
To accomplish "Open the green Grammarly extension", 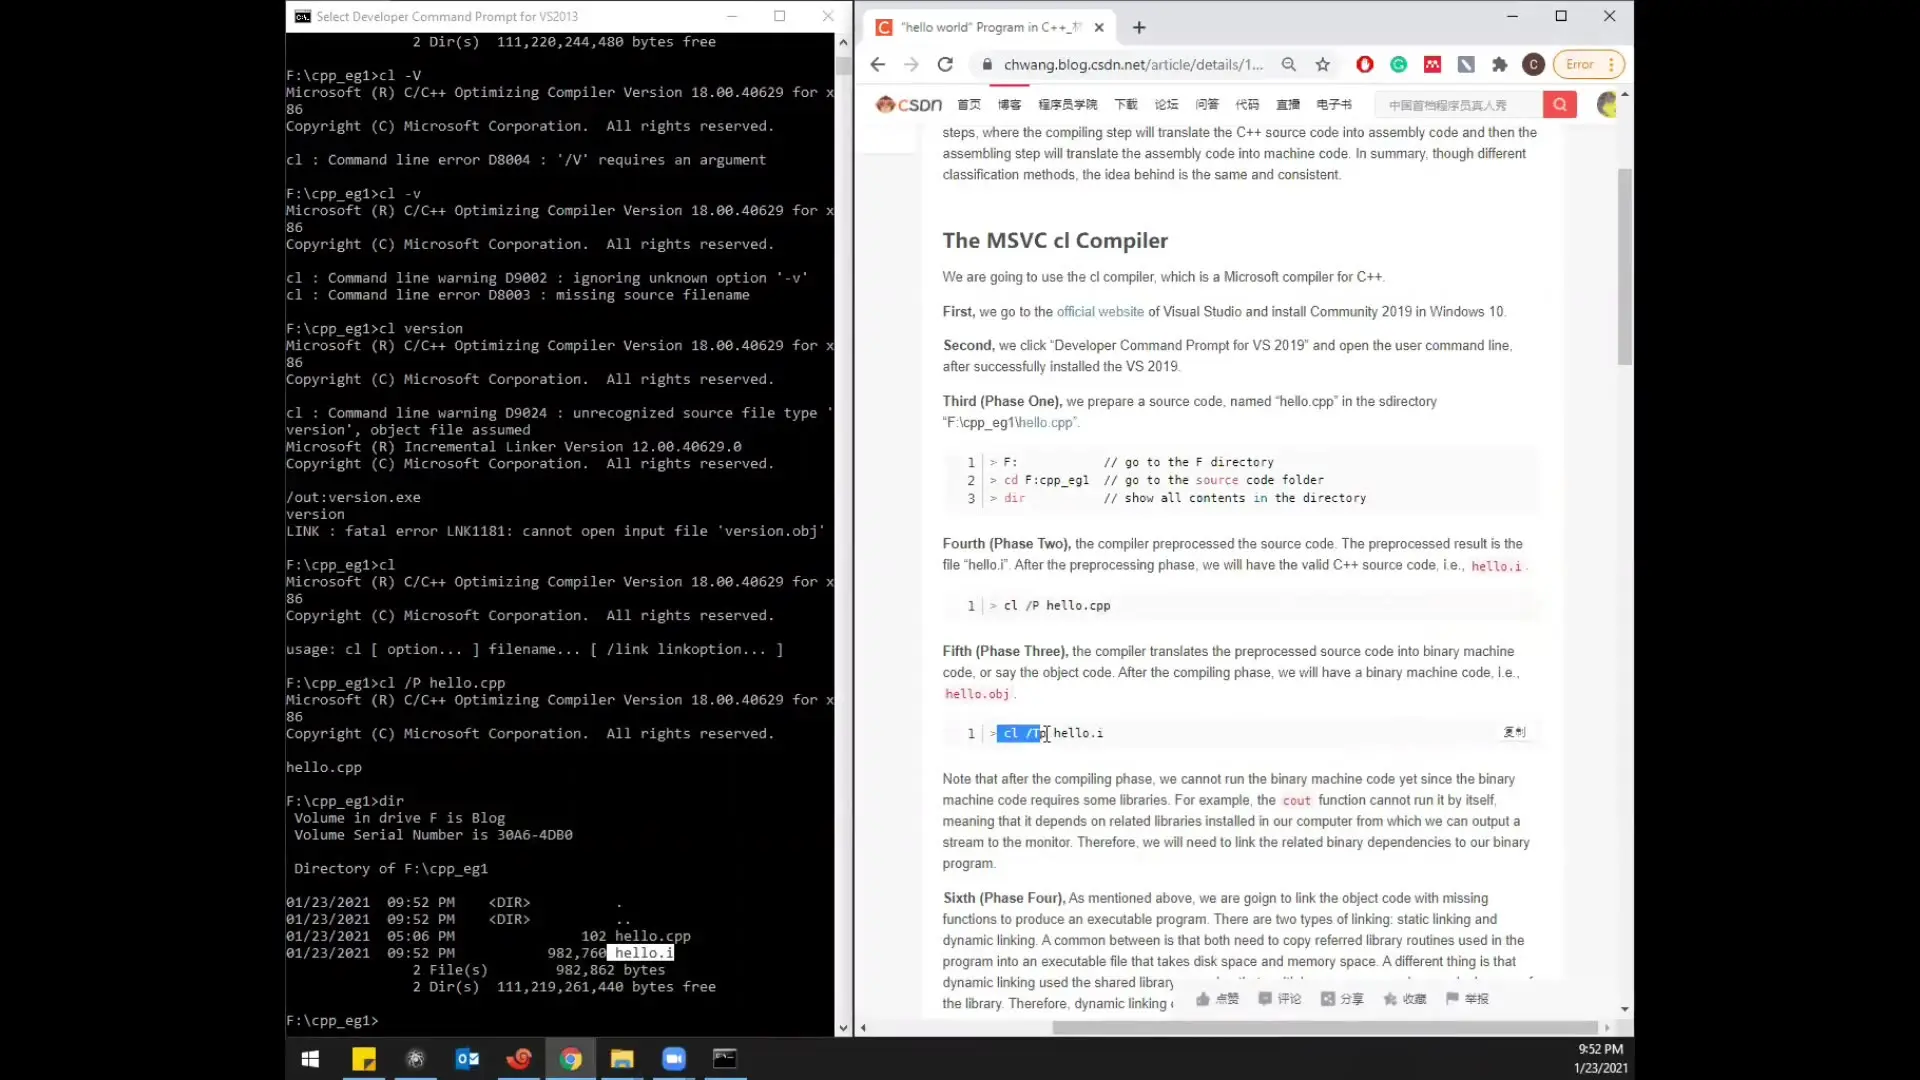I will pyautogui.click(x=1399, y=65).
